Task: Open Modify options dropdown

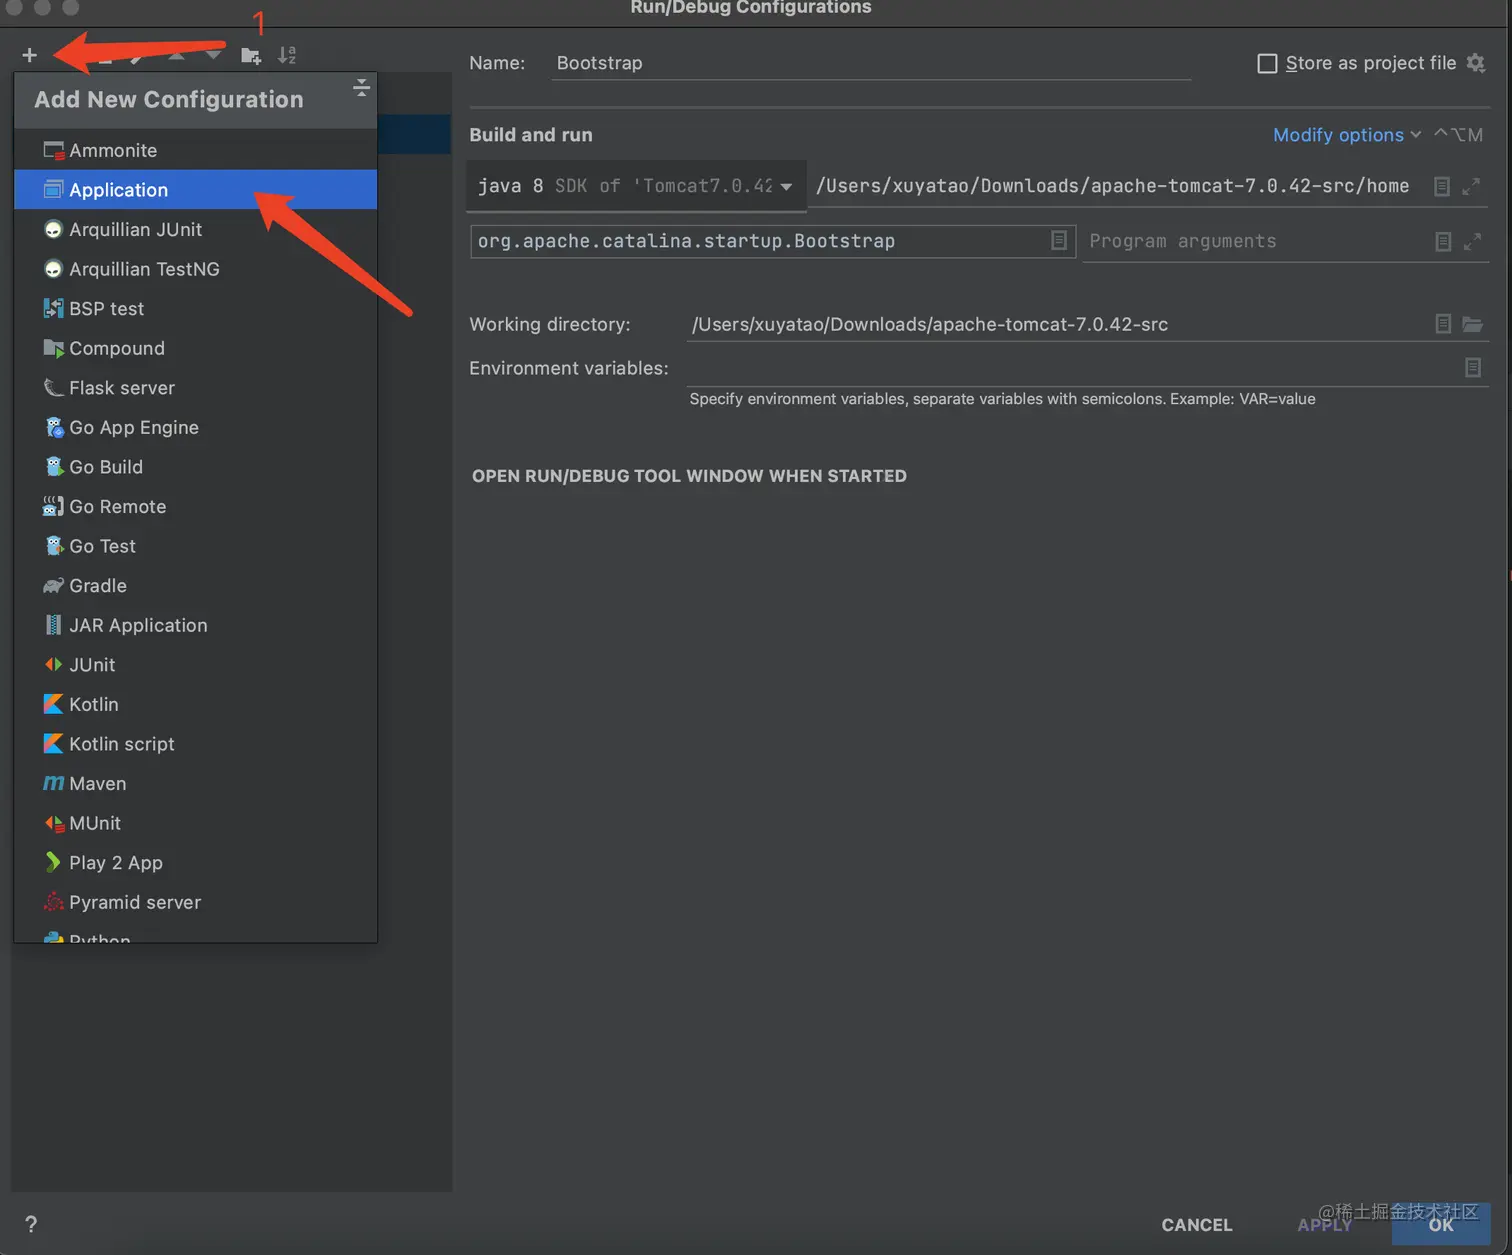Action: [1346, 135]
